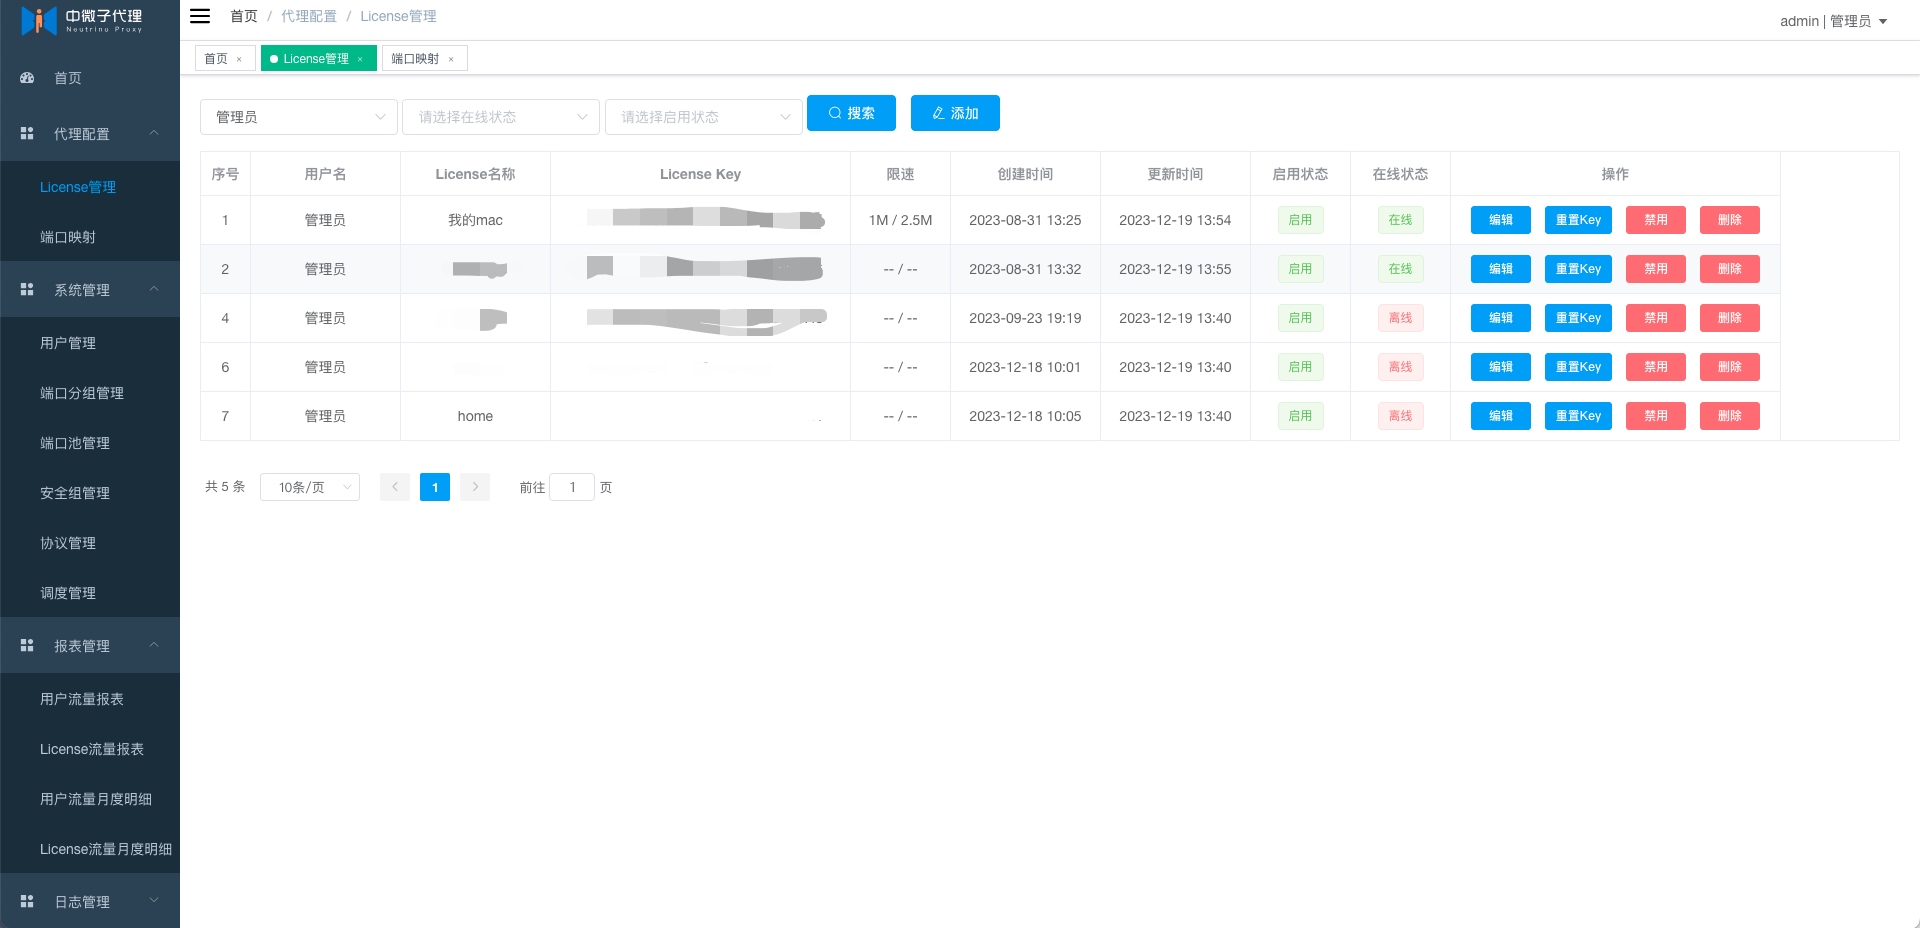Click the grid icon beside 系统管理
Image resolution: width=1920 pixels, height=928 pixels.
tap(27, 290)
